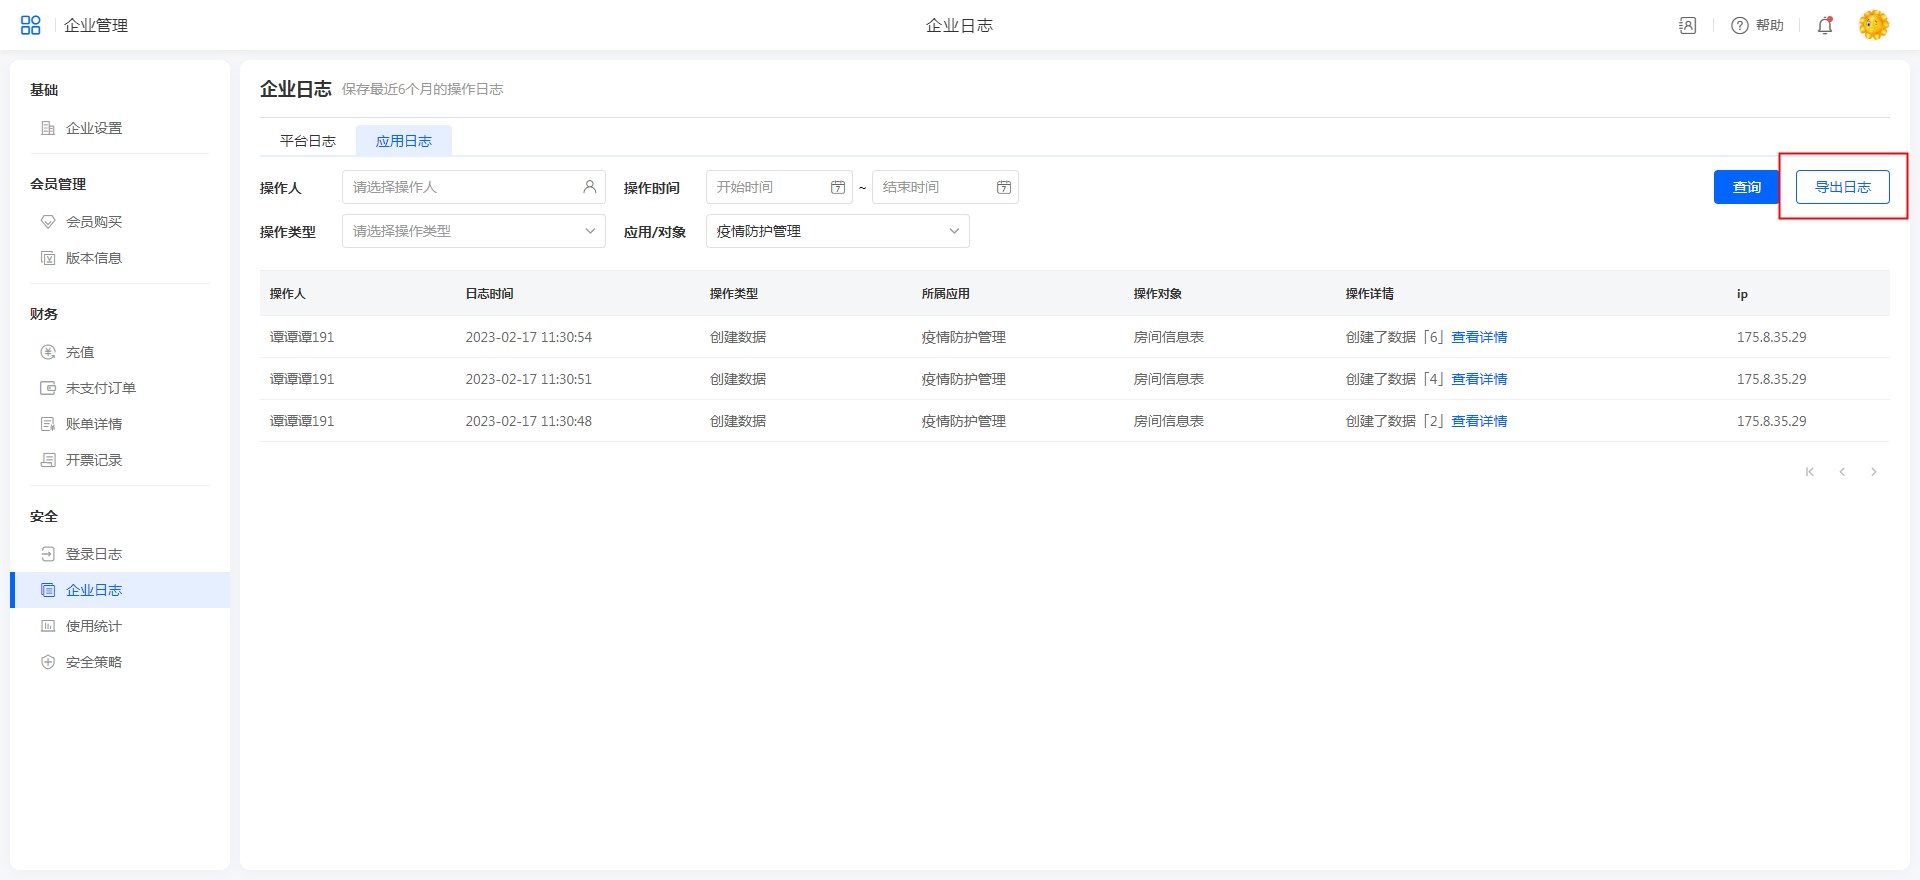This screenshot has width=1920, height=880.
Task: Click the 导出日志 button
Action: [1842, 187]
